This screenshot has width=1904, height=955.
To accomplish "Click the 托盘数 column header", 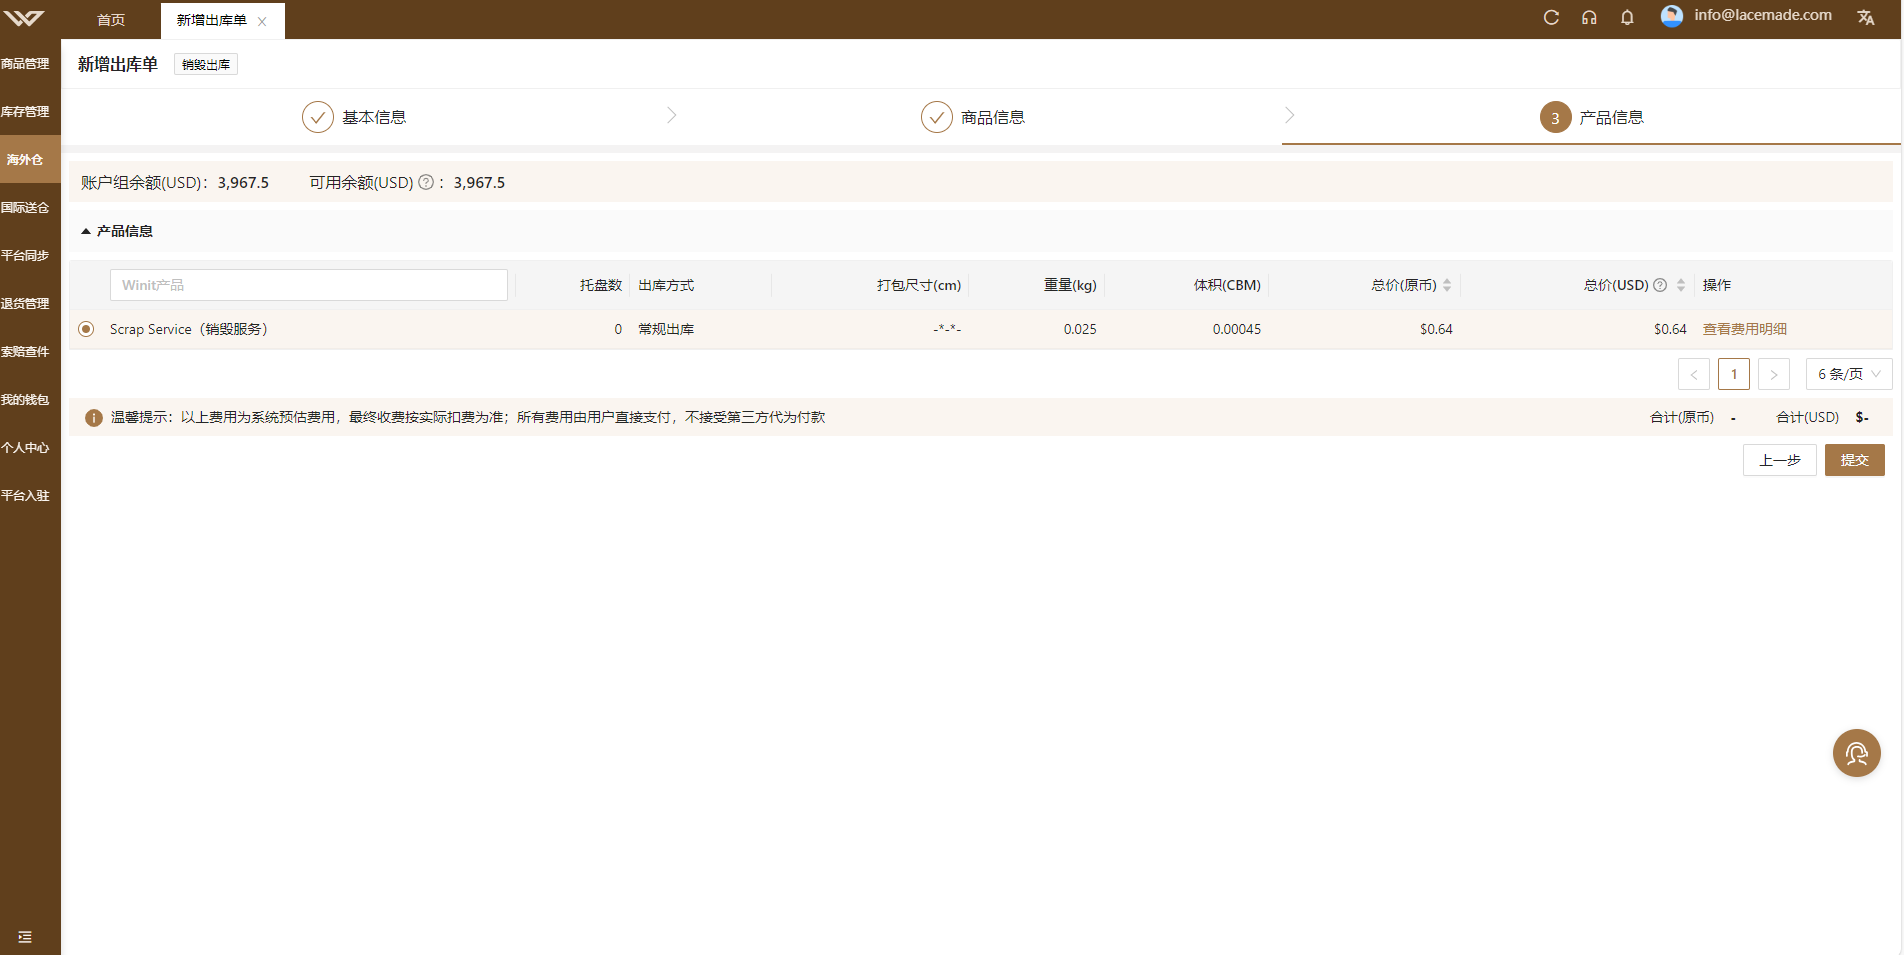I will click(601, 285).
